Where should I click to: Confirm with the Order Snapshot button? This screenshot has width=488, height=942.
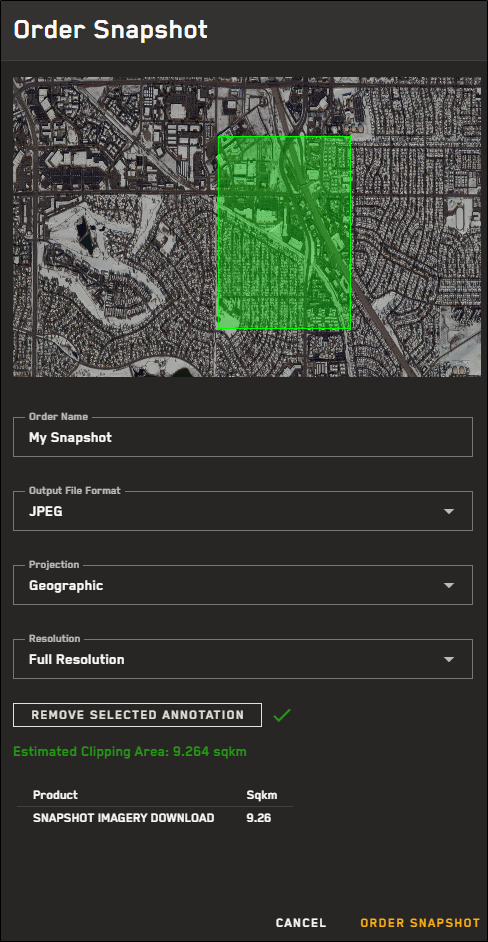point(420,923)
